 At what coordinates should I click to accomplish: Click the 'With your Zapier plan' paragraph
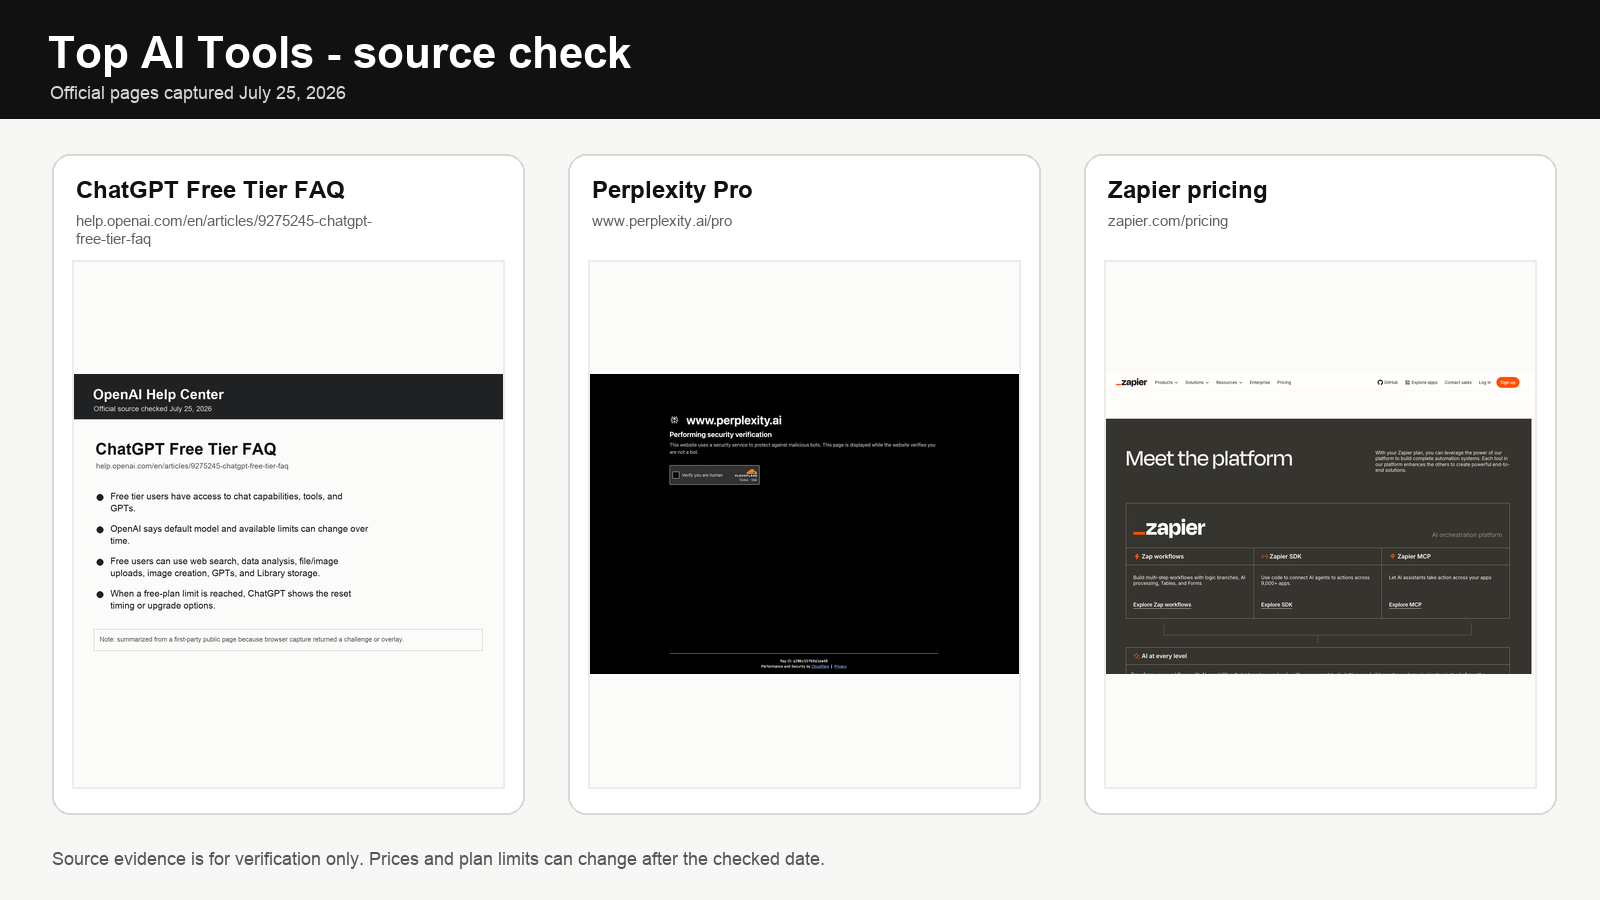coord(1442,461)
